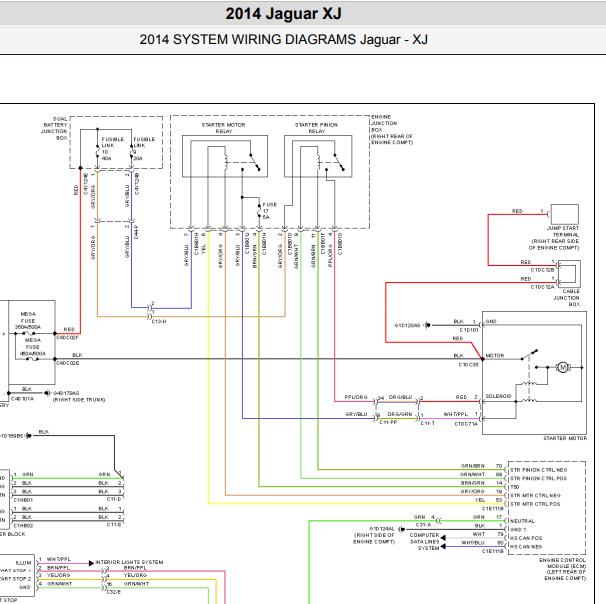Select the "NEUTRAL" ECM pin label
606x604 pixels.
522,521
